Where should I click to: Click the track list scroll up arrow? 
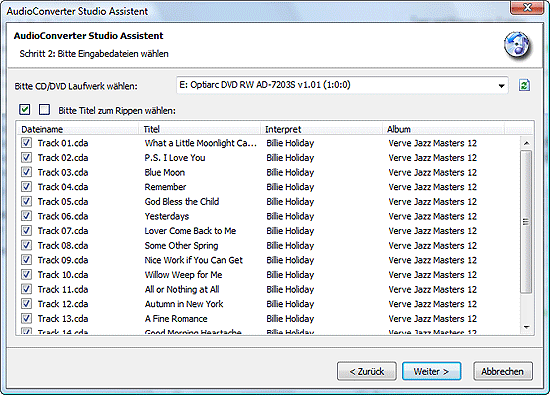pyautogui.click(x=526, y=143)
